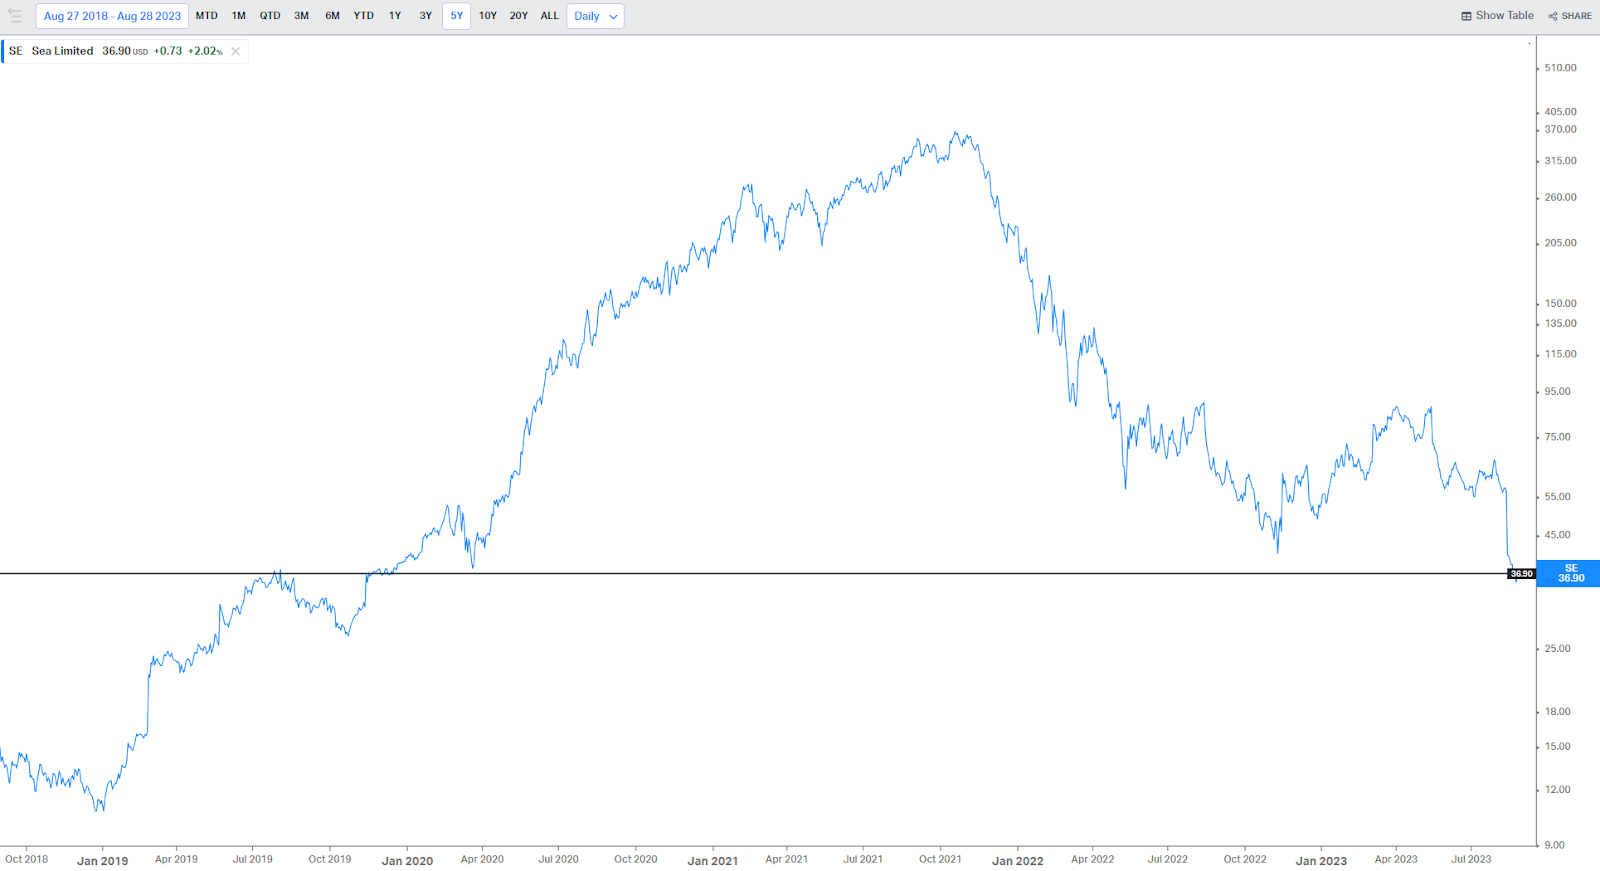
Task: Set the chart to 3Y range
Action: [426, 16]
